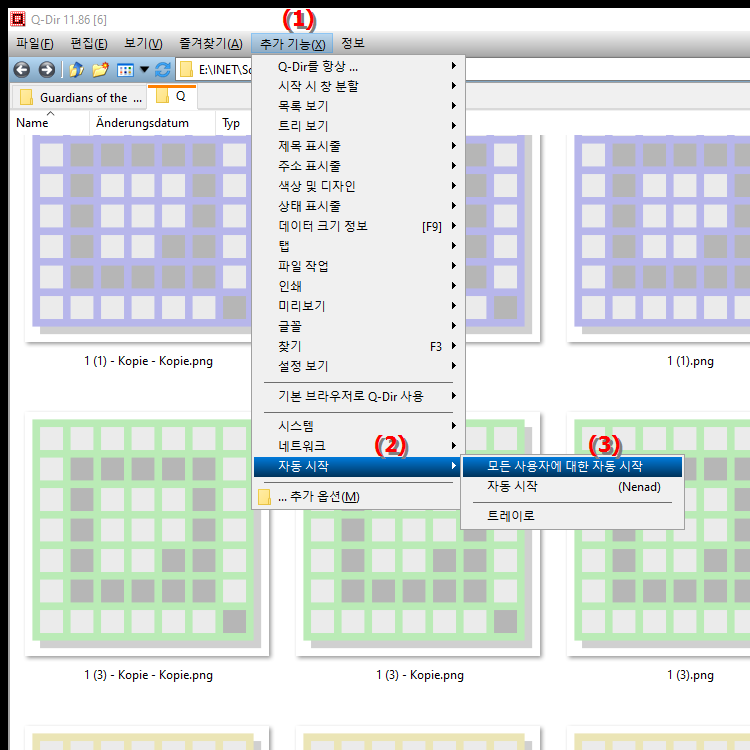Open the 인쇄 submenu
Image resolution: width=750 pixels, height=750 pixels.
point(358,286)
